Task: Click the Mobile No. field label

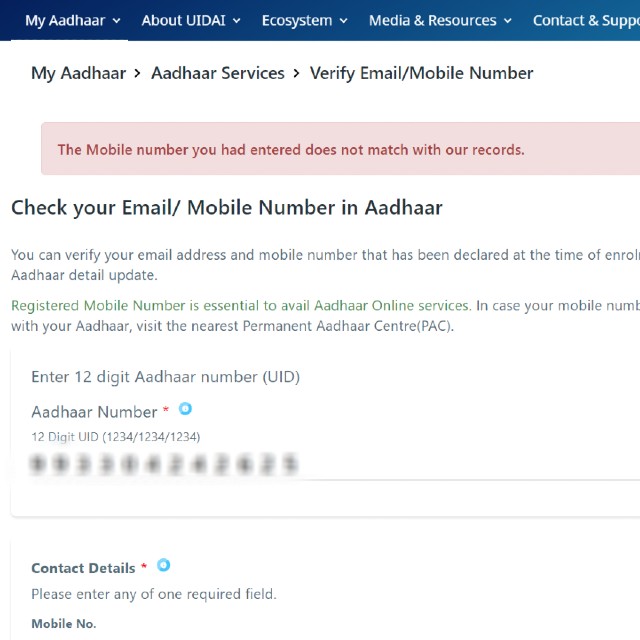Action: (x=63, y=624)
